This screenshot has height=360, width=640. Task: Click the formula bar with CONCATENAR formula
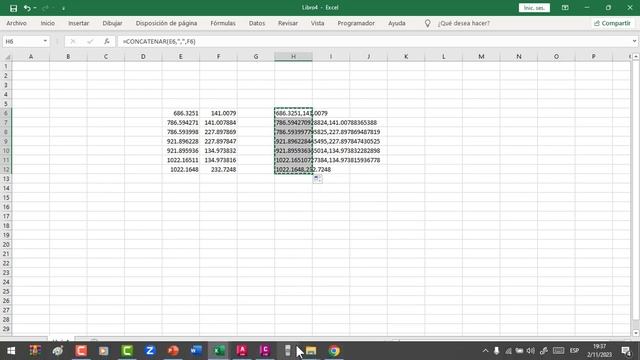click(x=373, y=41)
